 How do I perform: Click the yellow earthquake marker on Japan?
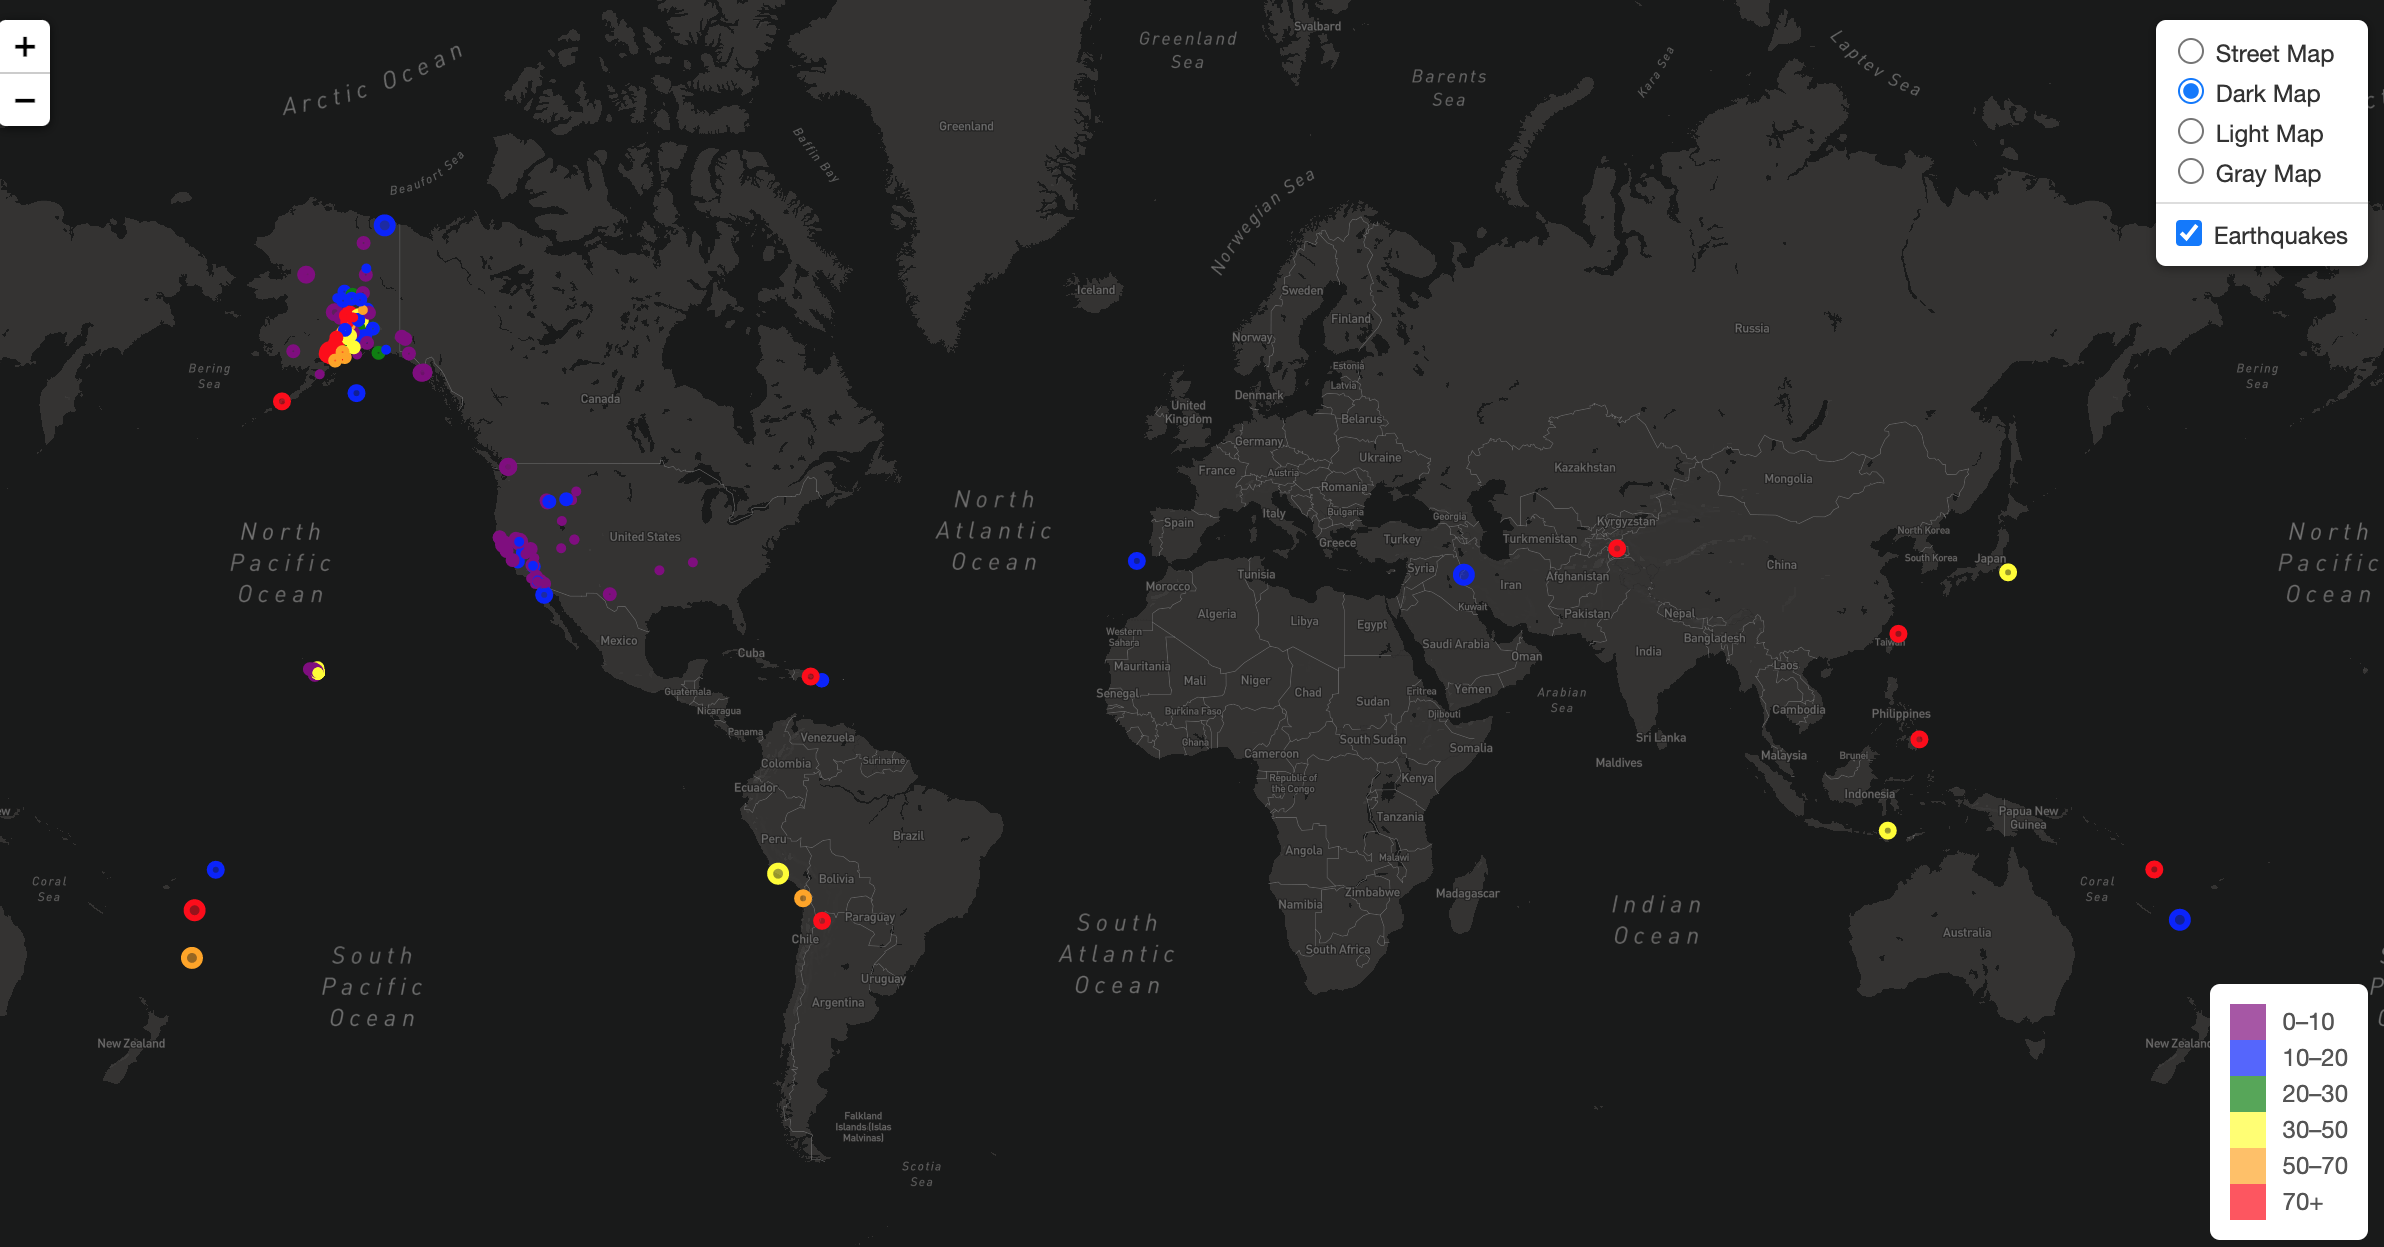point(2007,573)
